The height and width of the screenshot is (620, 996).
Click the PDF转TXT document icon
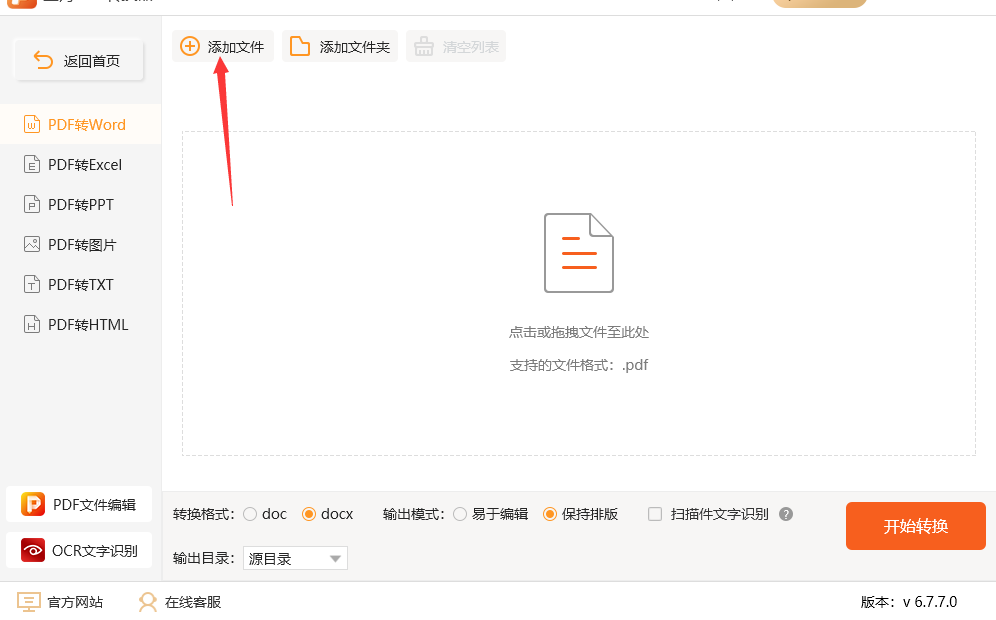click(32, 284)
